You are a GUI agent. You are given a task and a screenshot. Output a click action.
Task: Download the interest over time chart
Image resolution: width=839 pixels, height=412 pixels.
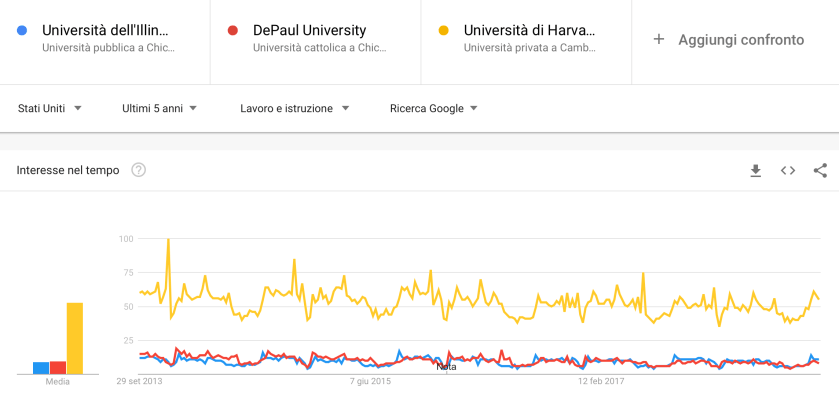(756, 171)
